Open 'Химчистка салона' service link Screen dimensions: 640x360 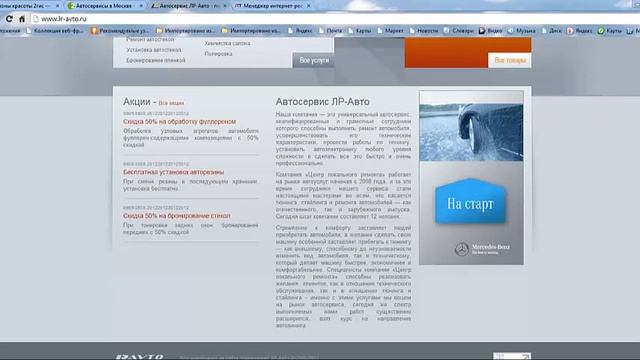tap(227, 43)
